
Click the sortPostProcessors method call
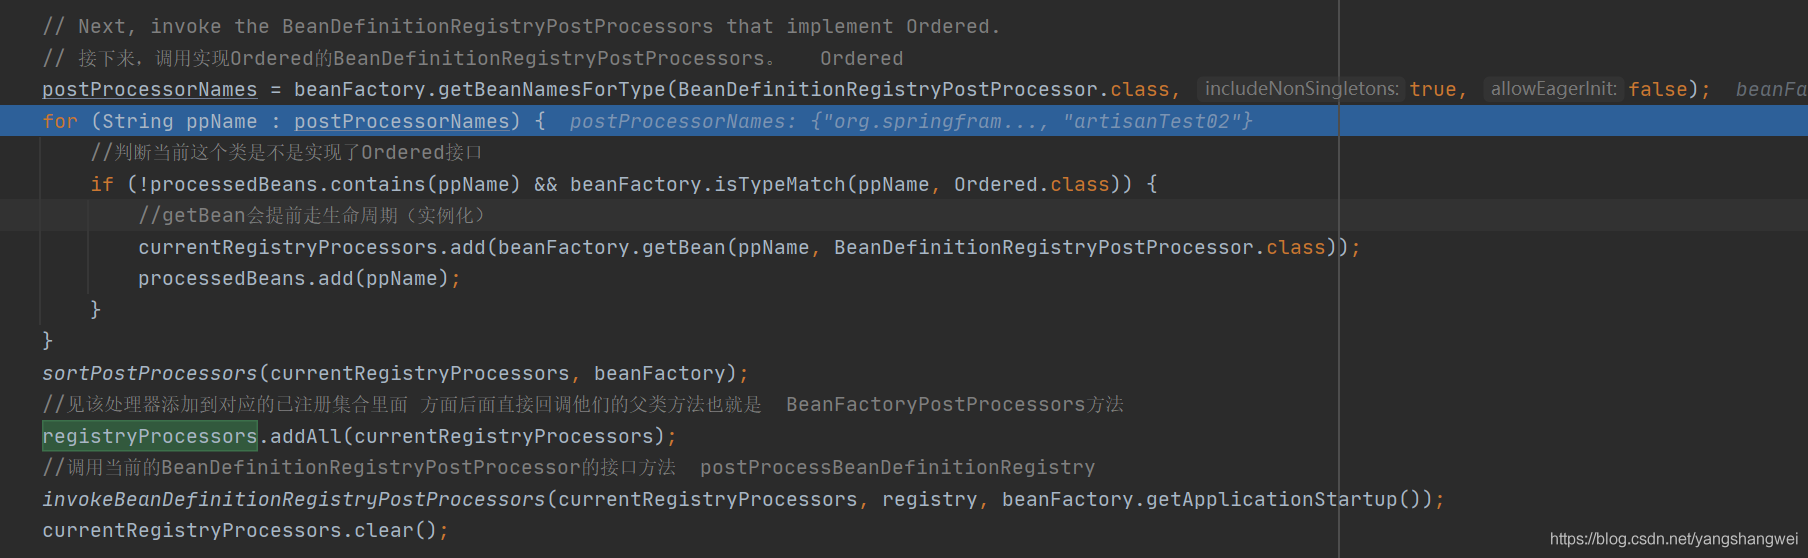tap(149, 373)
